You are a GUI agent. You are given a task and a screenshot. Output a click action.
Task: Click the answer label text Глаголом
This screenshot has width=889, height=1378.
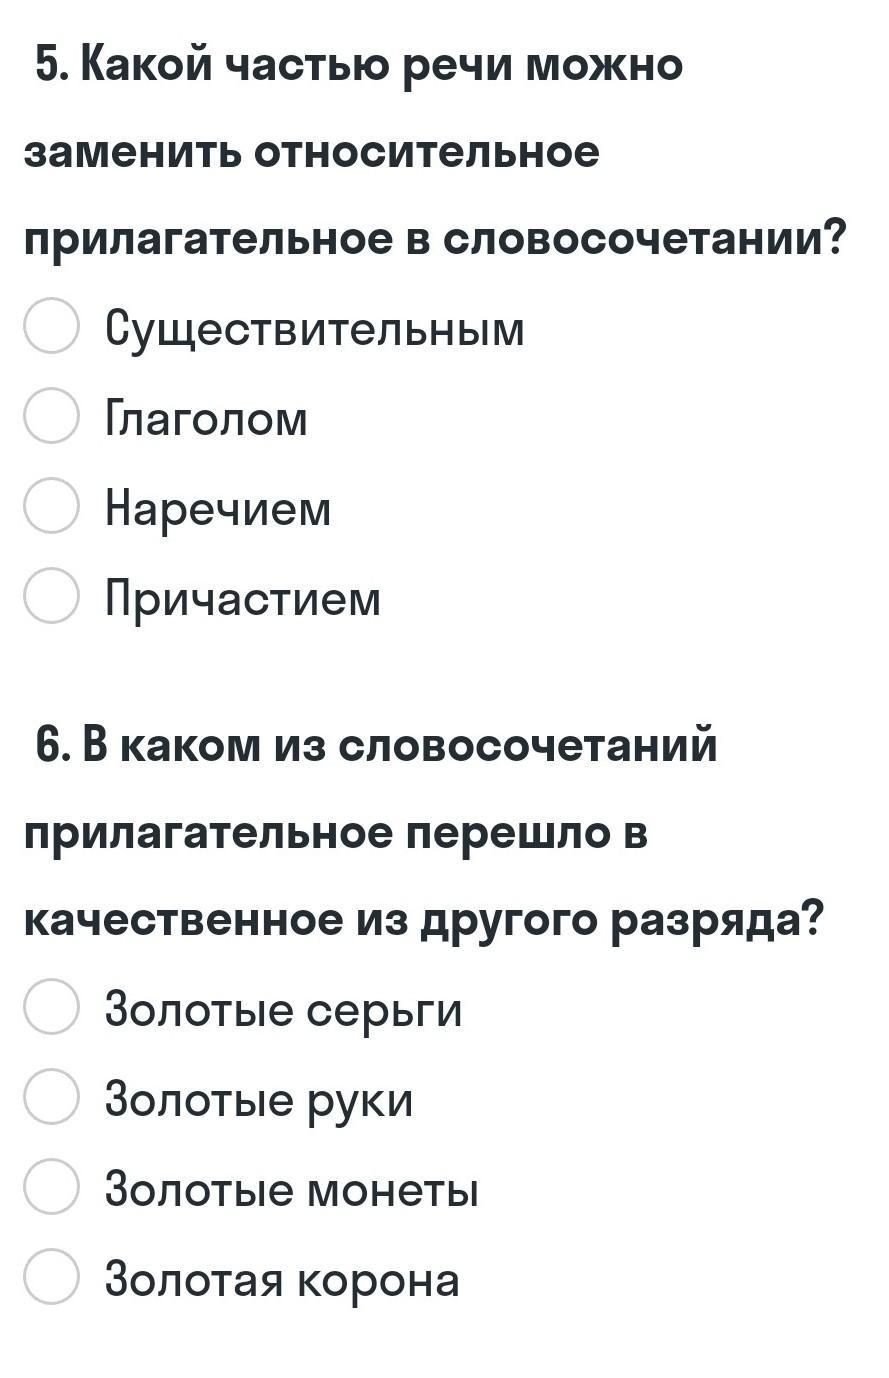tap(207, 418)
